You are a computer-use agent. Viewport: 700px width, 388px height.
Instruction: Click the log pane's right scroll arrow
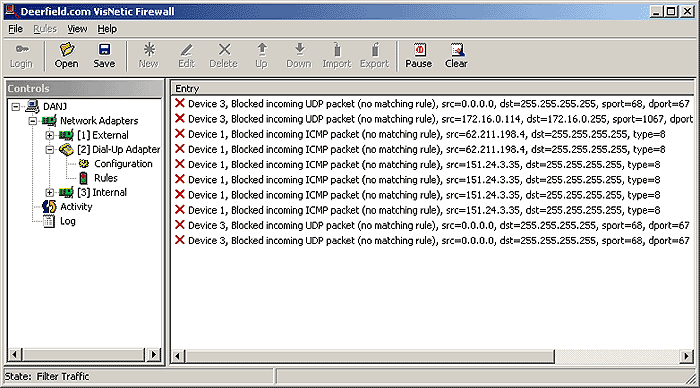coord(686,356)
